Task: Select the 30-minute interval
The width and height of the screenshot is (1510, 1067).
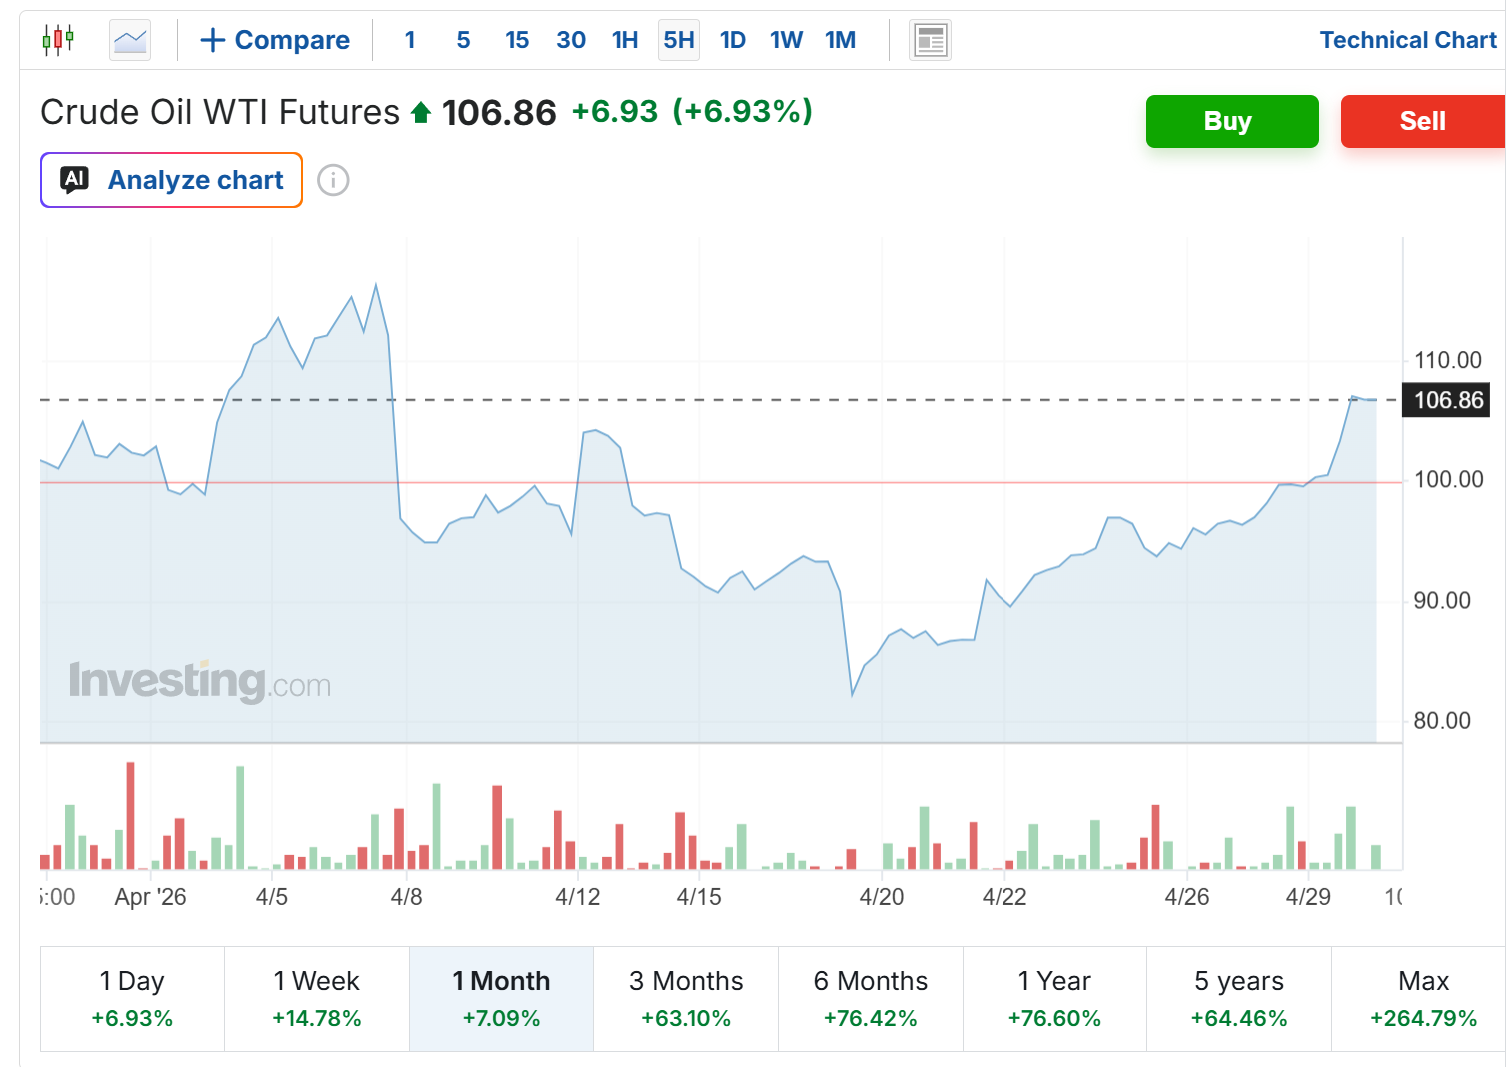Action: click(571, 40)
